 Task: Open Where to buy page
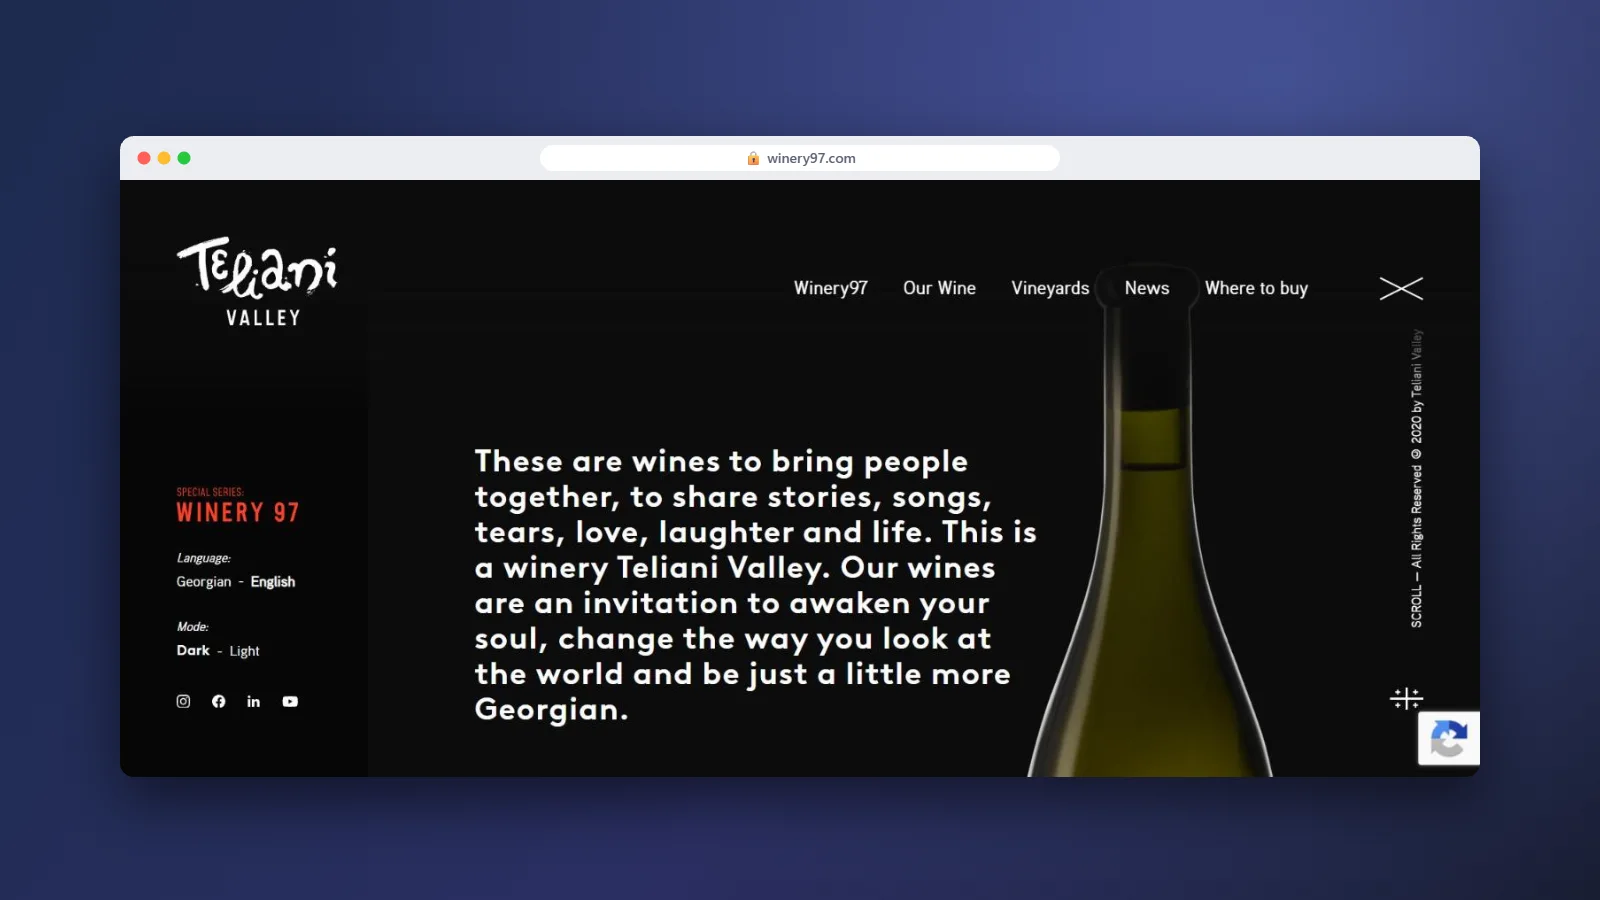1256,288
